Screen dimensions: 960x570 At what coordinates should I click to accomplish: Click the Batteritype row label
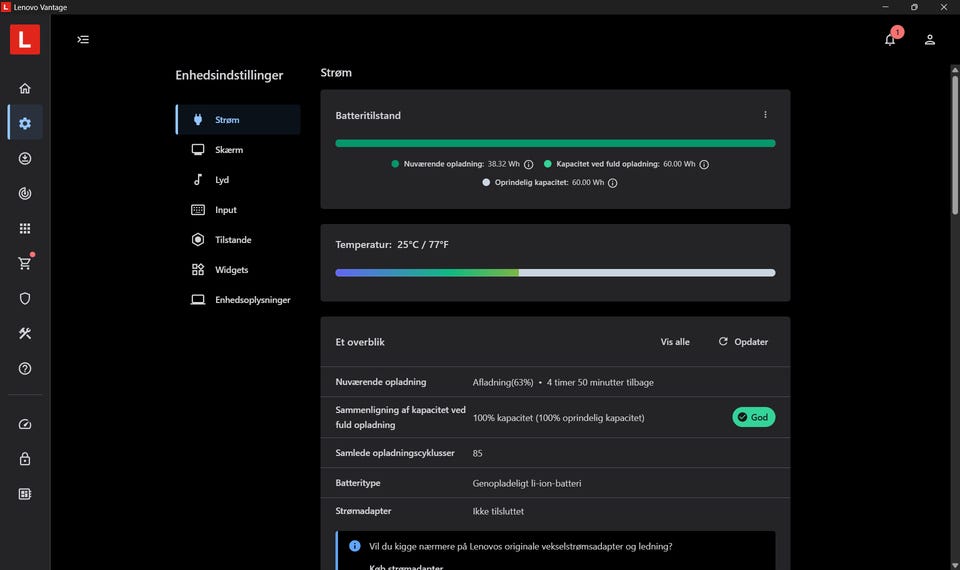358,482
